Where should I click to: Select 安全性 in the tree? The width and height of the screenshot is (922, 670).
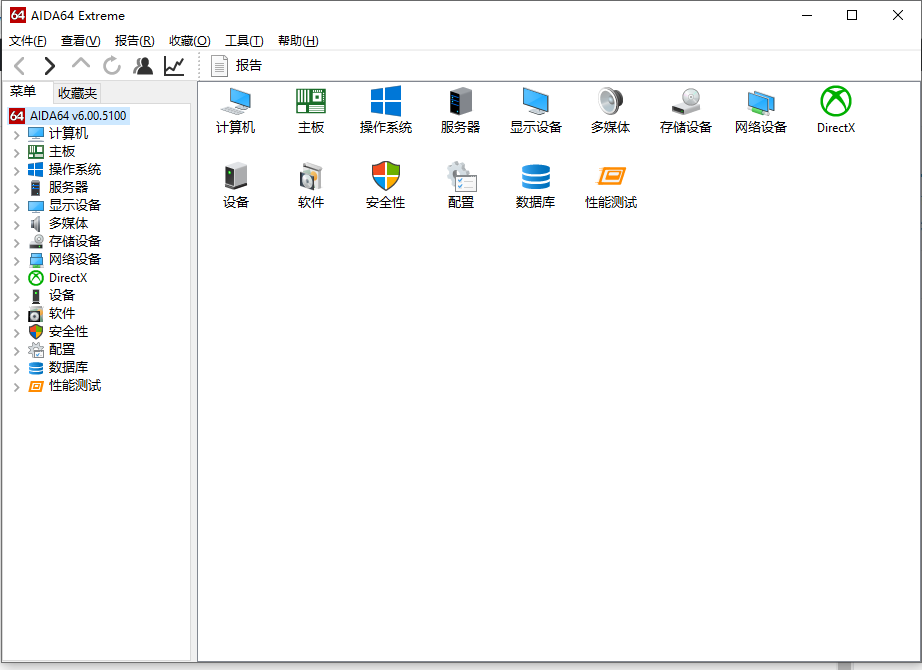(x=68, y=331)
